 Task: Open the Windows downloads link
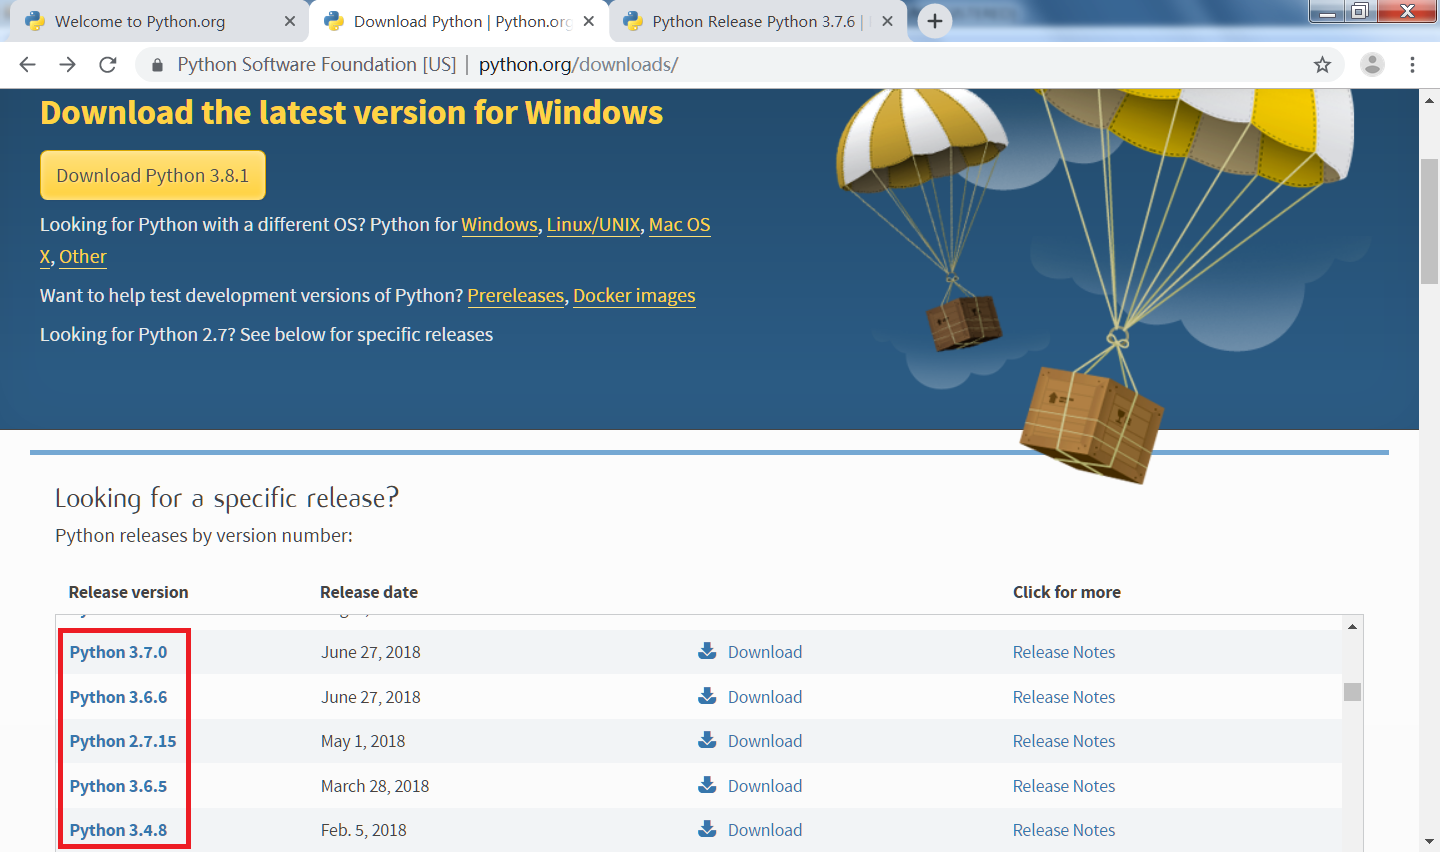coord(499,225)
